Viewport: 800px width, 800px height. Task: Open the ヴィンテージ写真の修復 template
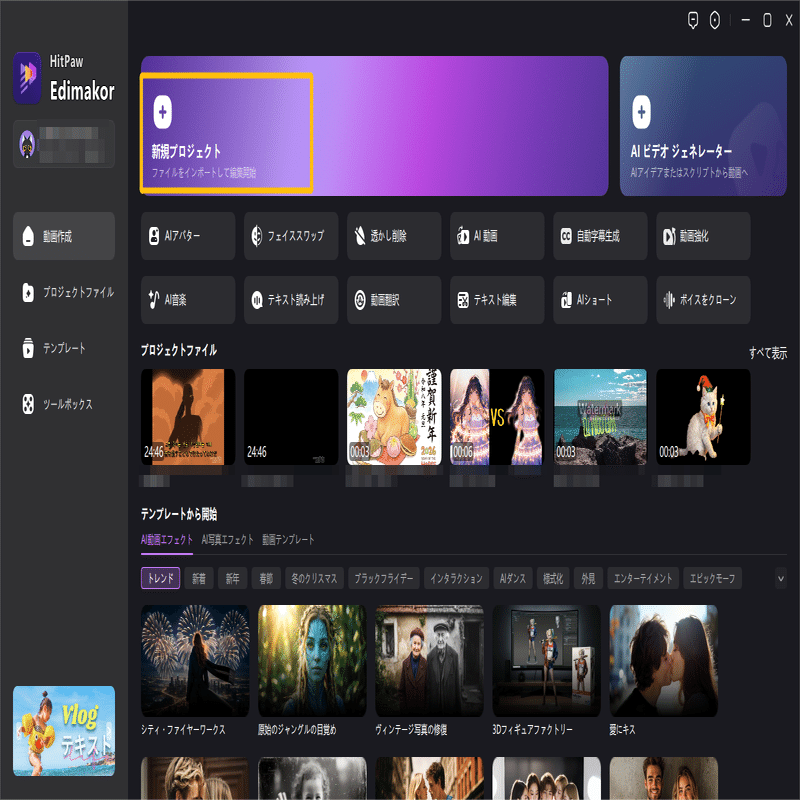pyautogui.click(x=429, y=661)
